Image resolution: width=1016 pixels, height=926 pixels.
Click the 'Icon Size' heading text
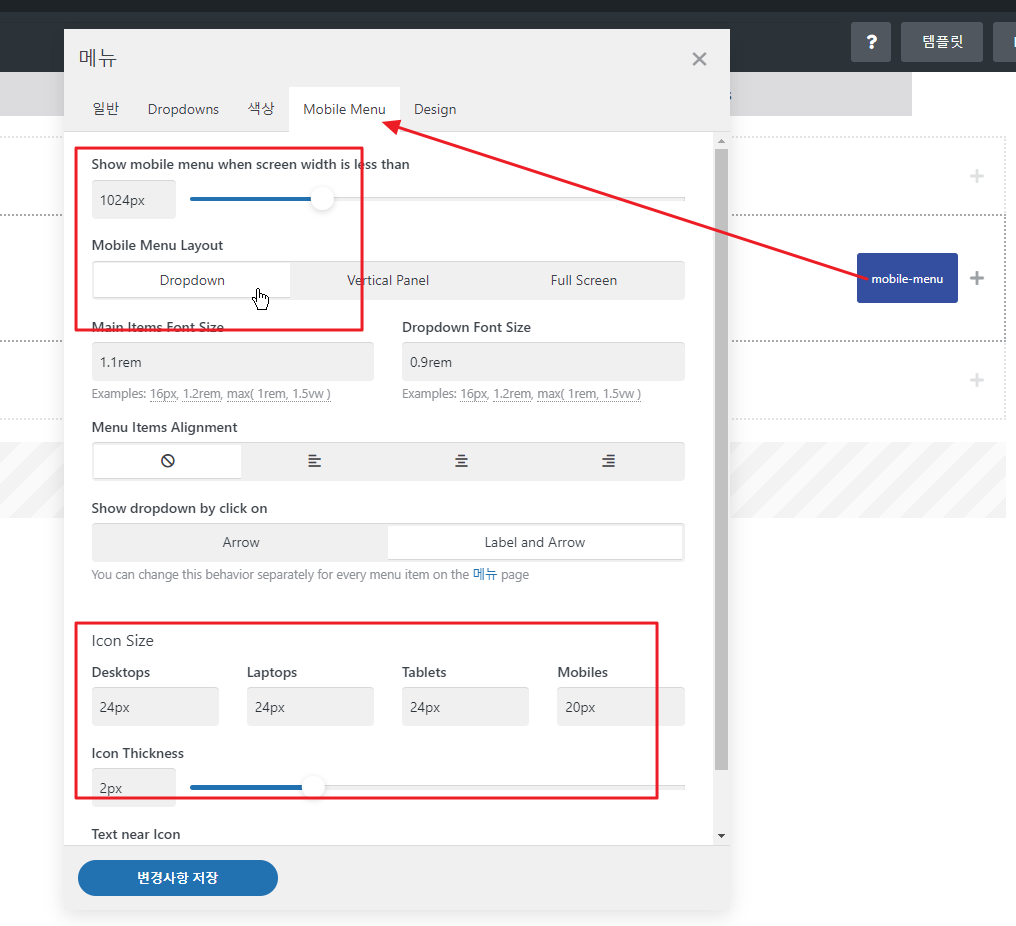pos(122,640)
